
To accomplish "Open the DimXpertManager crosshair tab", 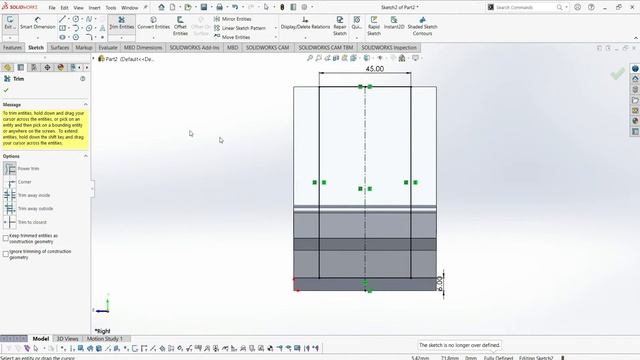I will [x=47, y=67].
